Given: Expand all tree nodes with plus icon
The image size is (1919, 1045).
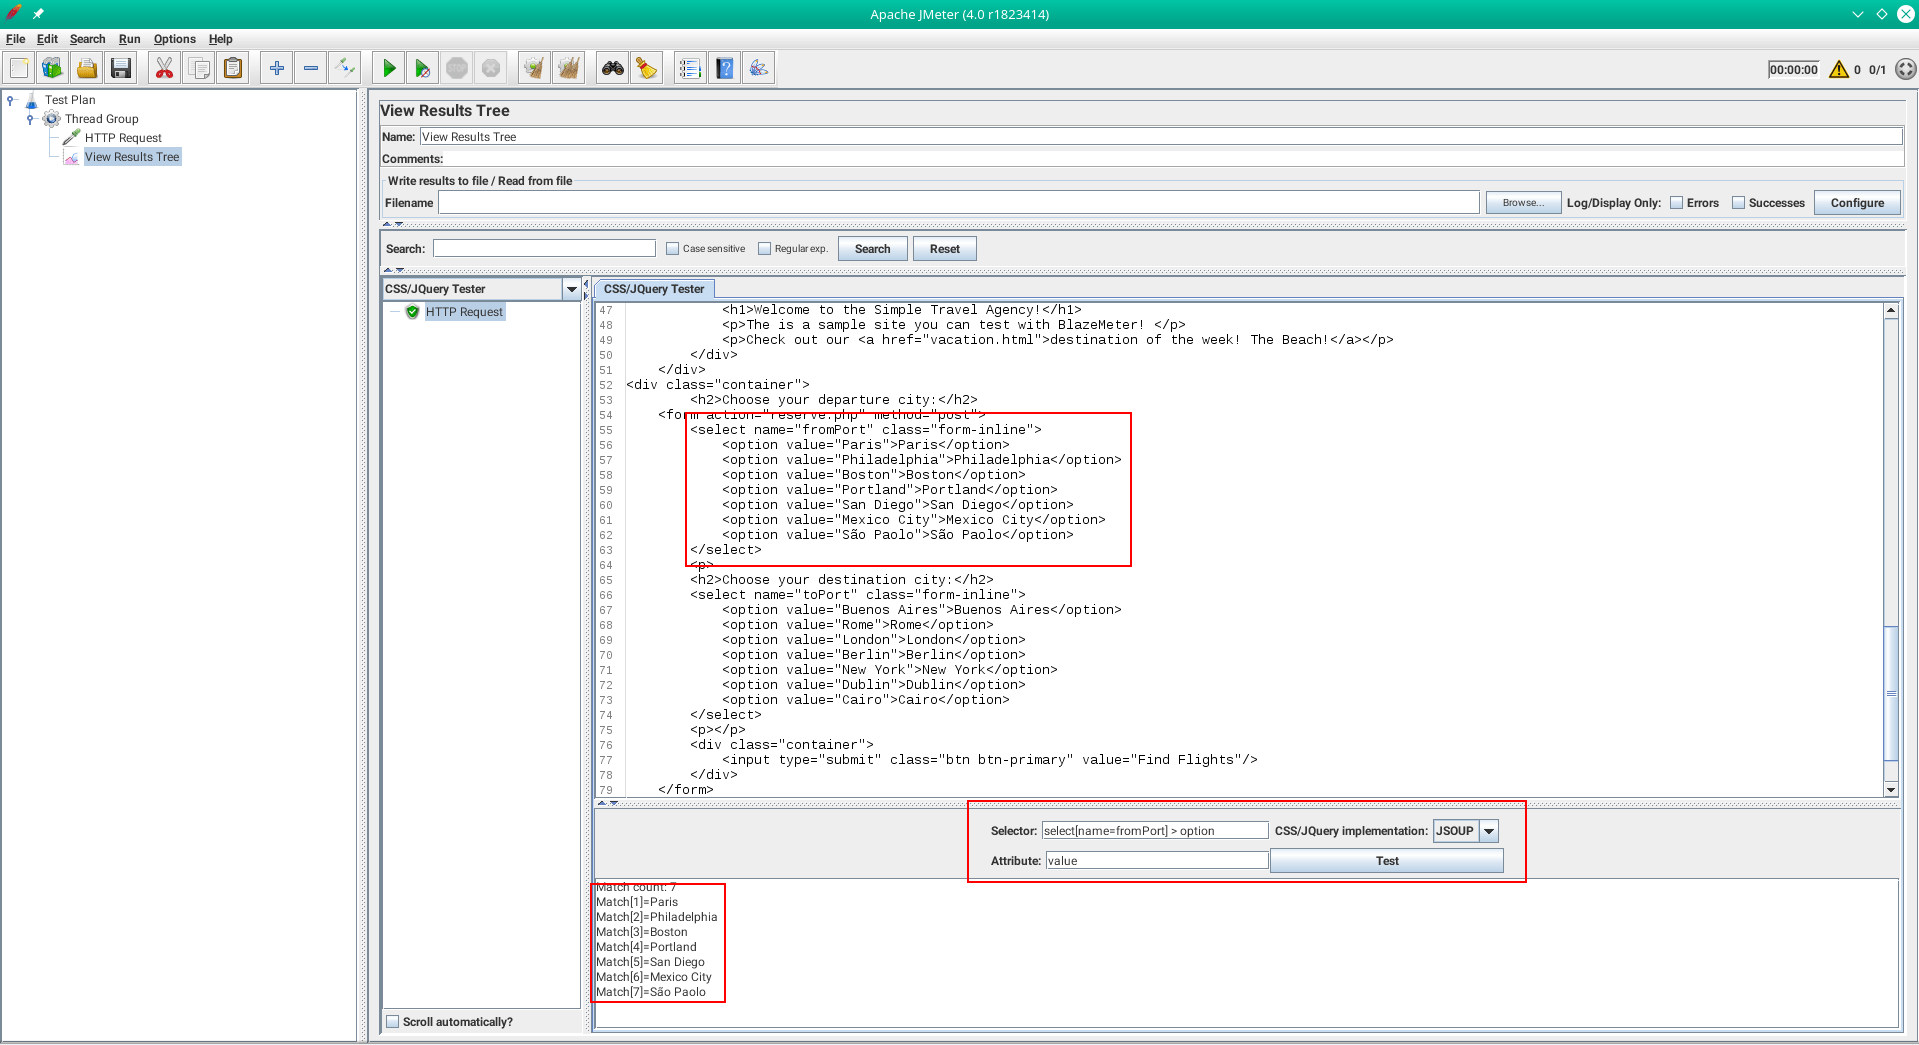Looking at the screenshot, I should point(277,68).
